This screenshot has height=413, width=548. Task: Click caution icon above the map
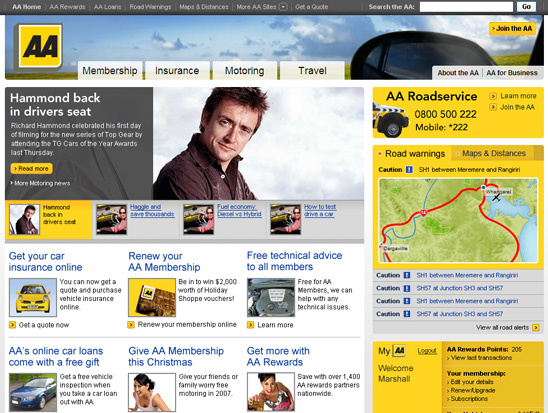pos(409,170)
